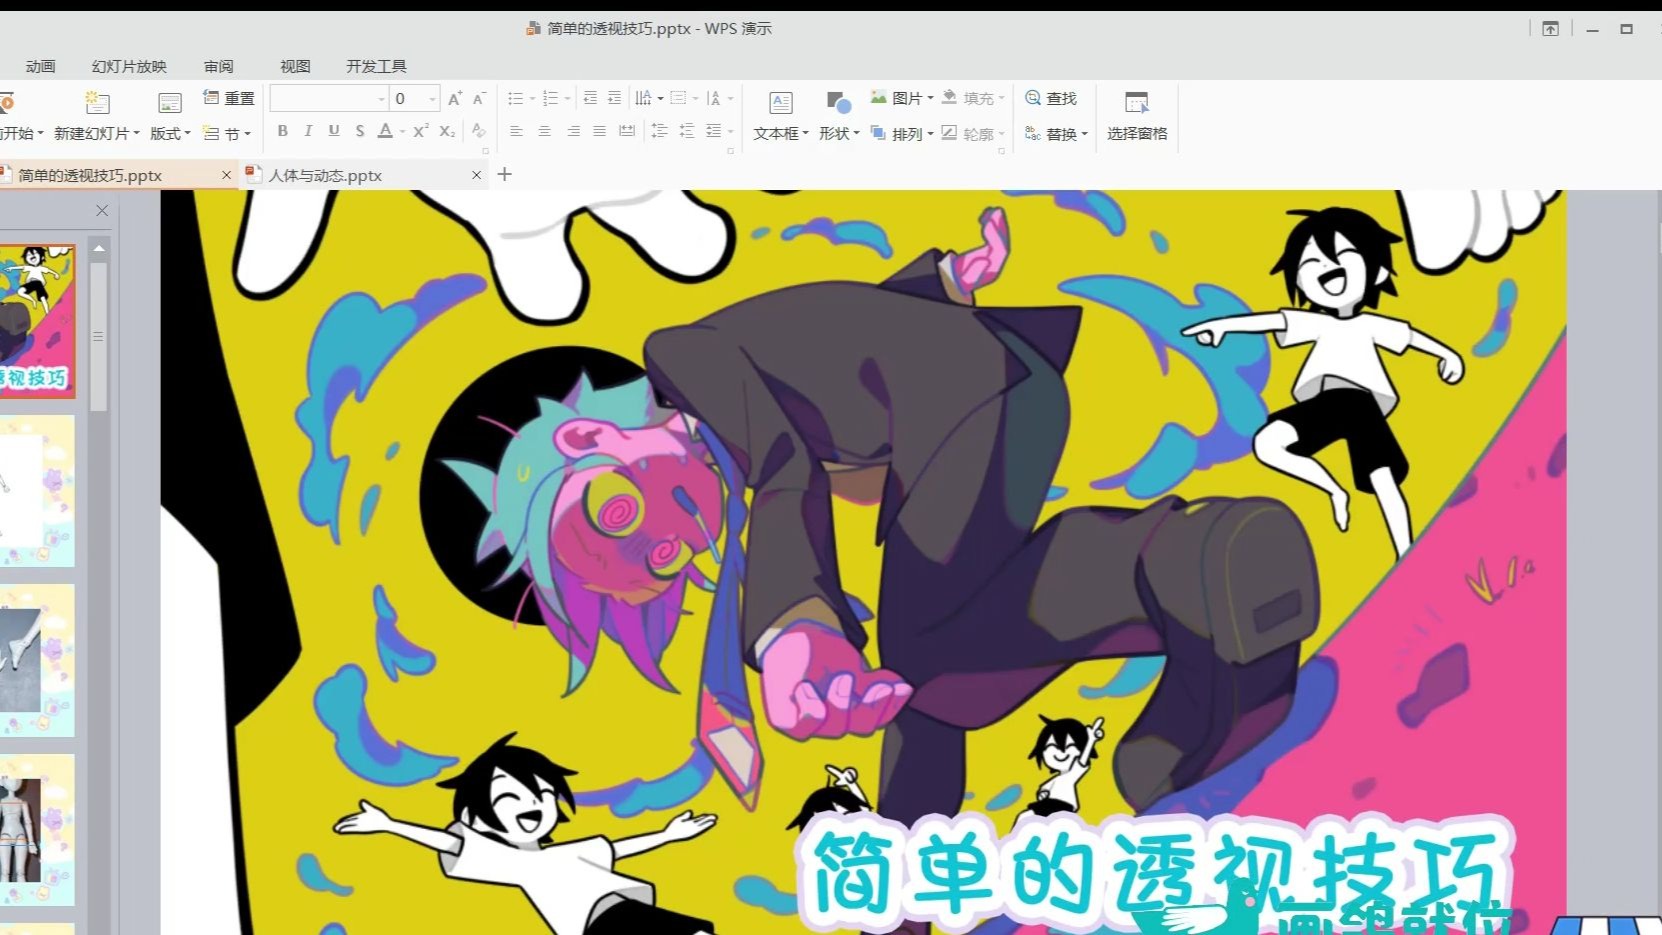Open the font size dropdown

point(432,98)
